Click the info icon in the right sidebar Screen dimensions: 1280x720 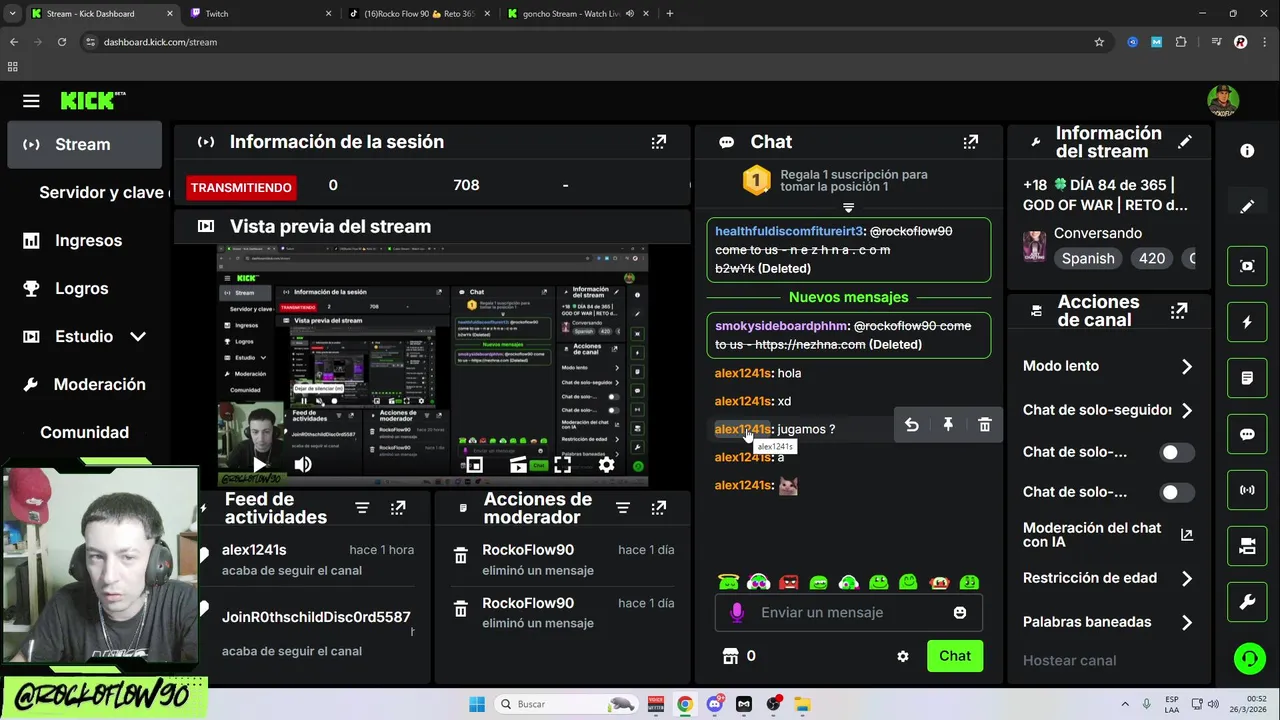tap(1247, 151)
